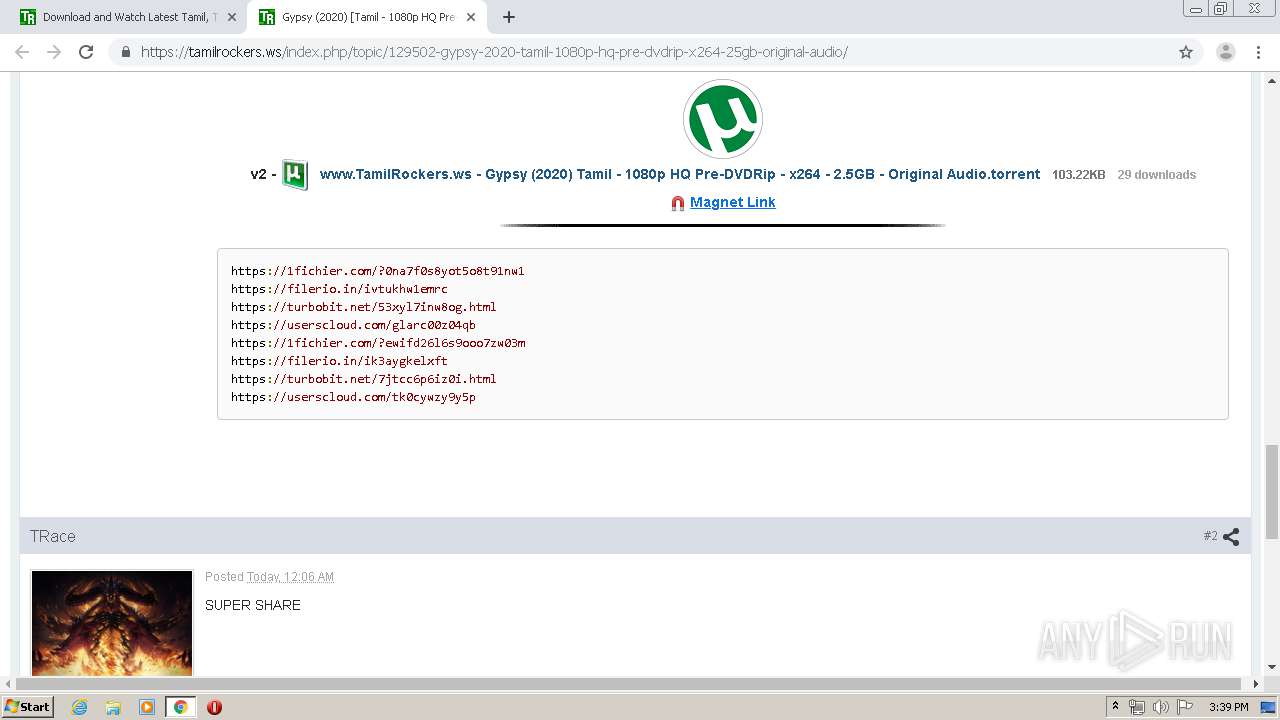Go forward to the next page
The width and height of the screenshot is (1280, 720).
54,52
